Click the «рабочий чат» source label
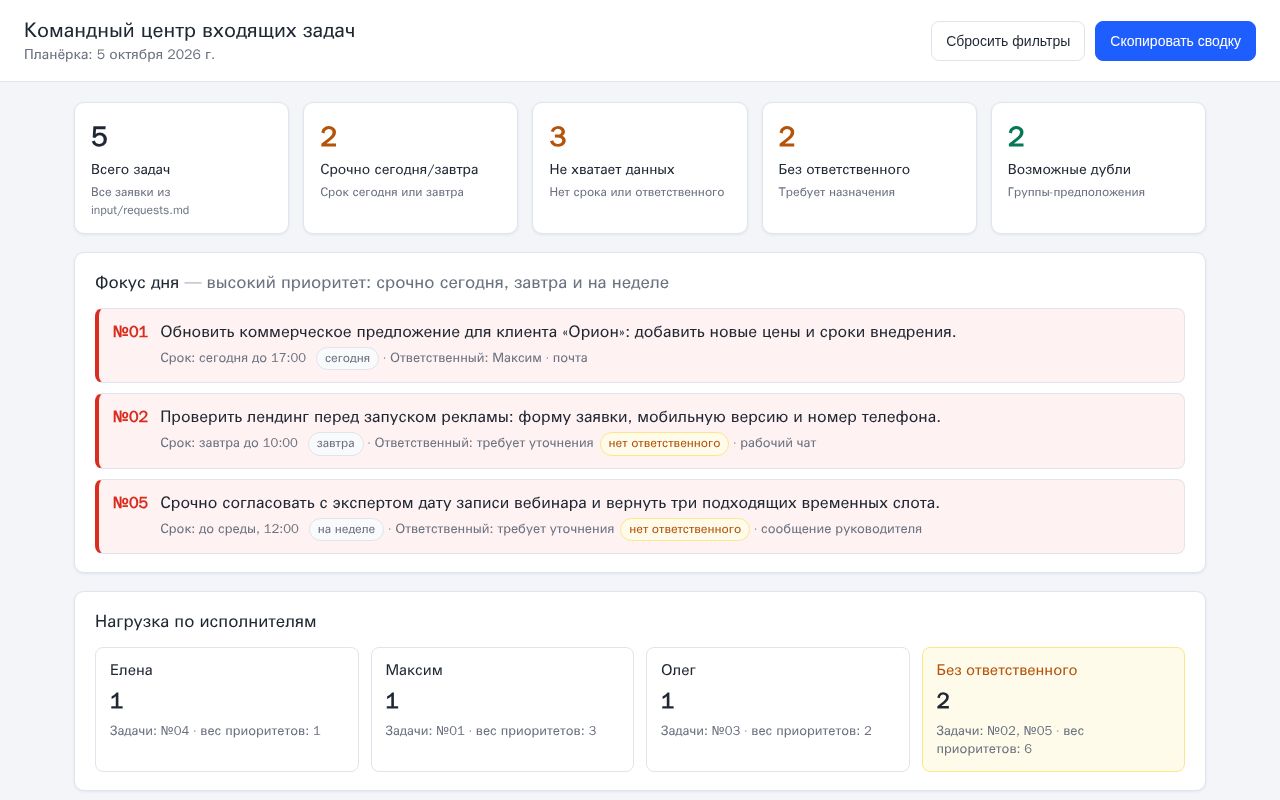The width and height of the screenshot is (1280, 800). (778, 443)
